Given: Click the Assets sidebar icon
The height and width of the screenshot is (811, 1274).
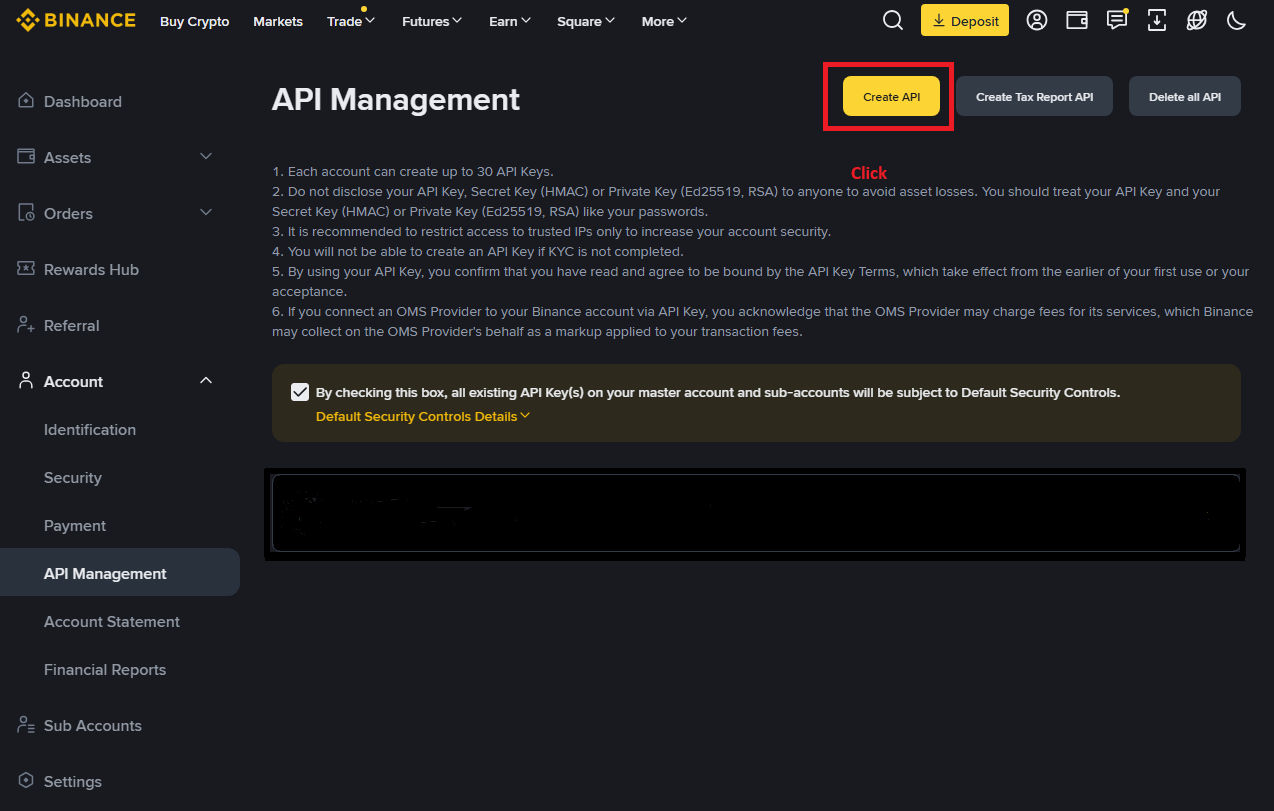Looking at the screenshot, I should pyautogui.click(x=26, y=157).
